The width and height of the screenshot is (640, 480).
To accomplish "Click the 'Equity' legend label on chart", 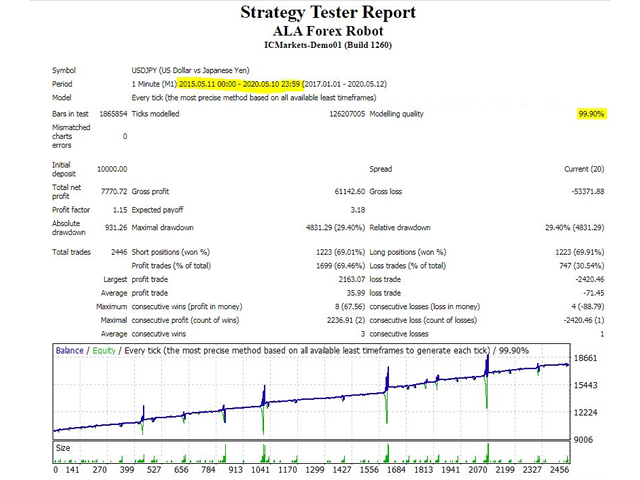I will coord(104,351).
